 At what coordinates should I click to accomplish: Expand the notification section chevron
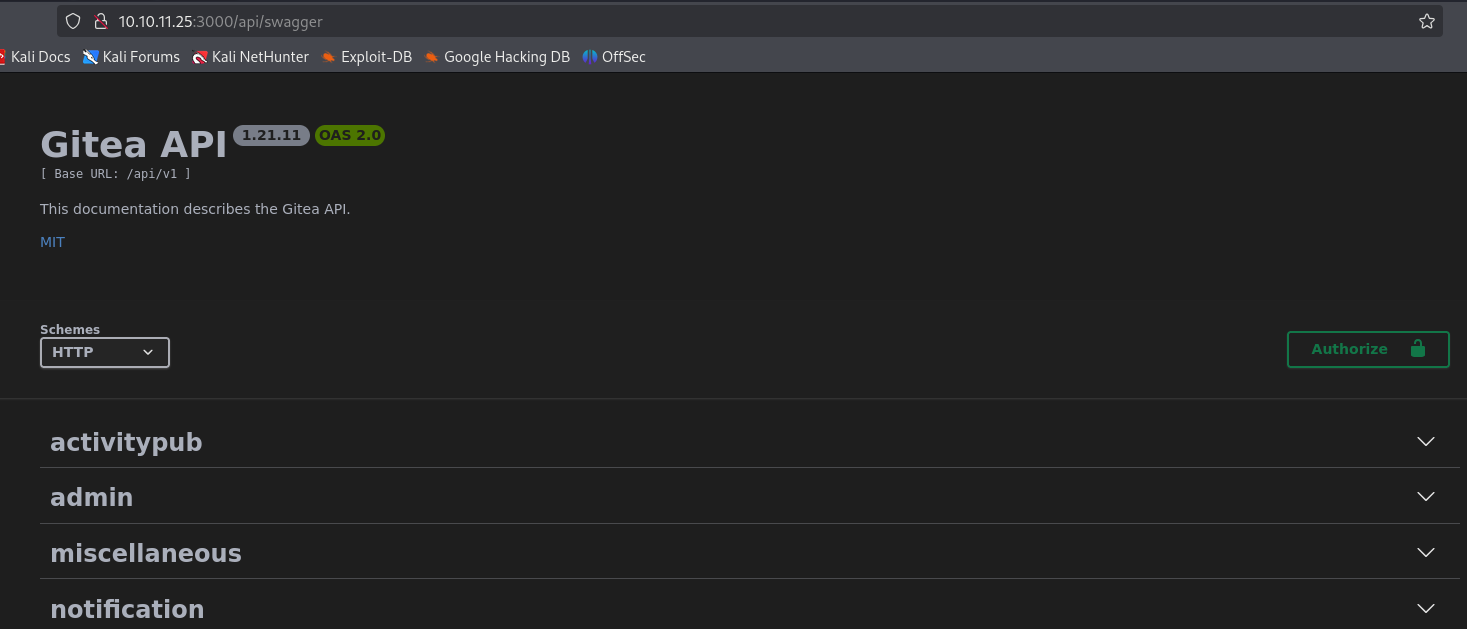point(1426,608)
